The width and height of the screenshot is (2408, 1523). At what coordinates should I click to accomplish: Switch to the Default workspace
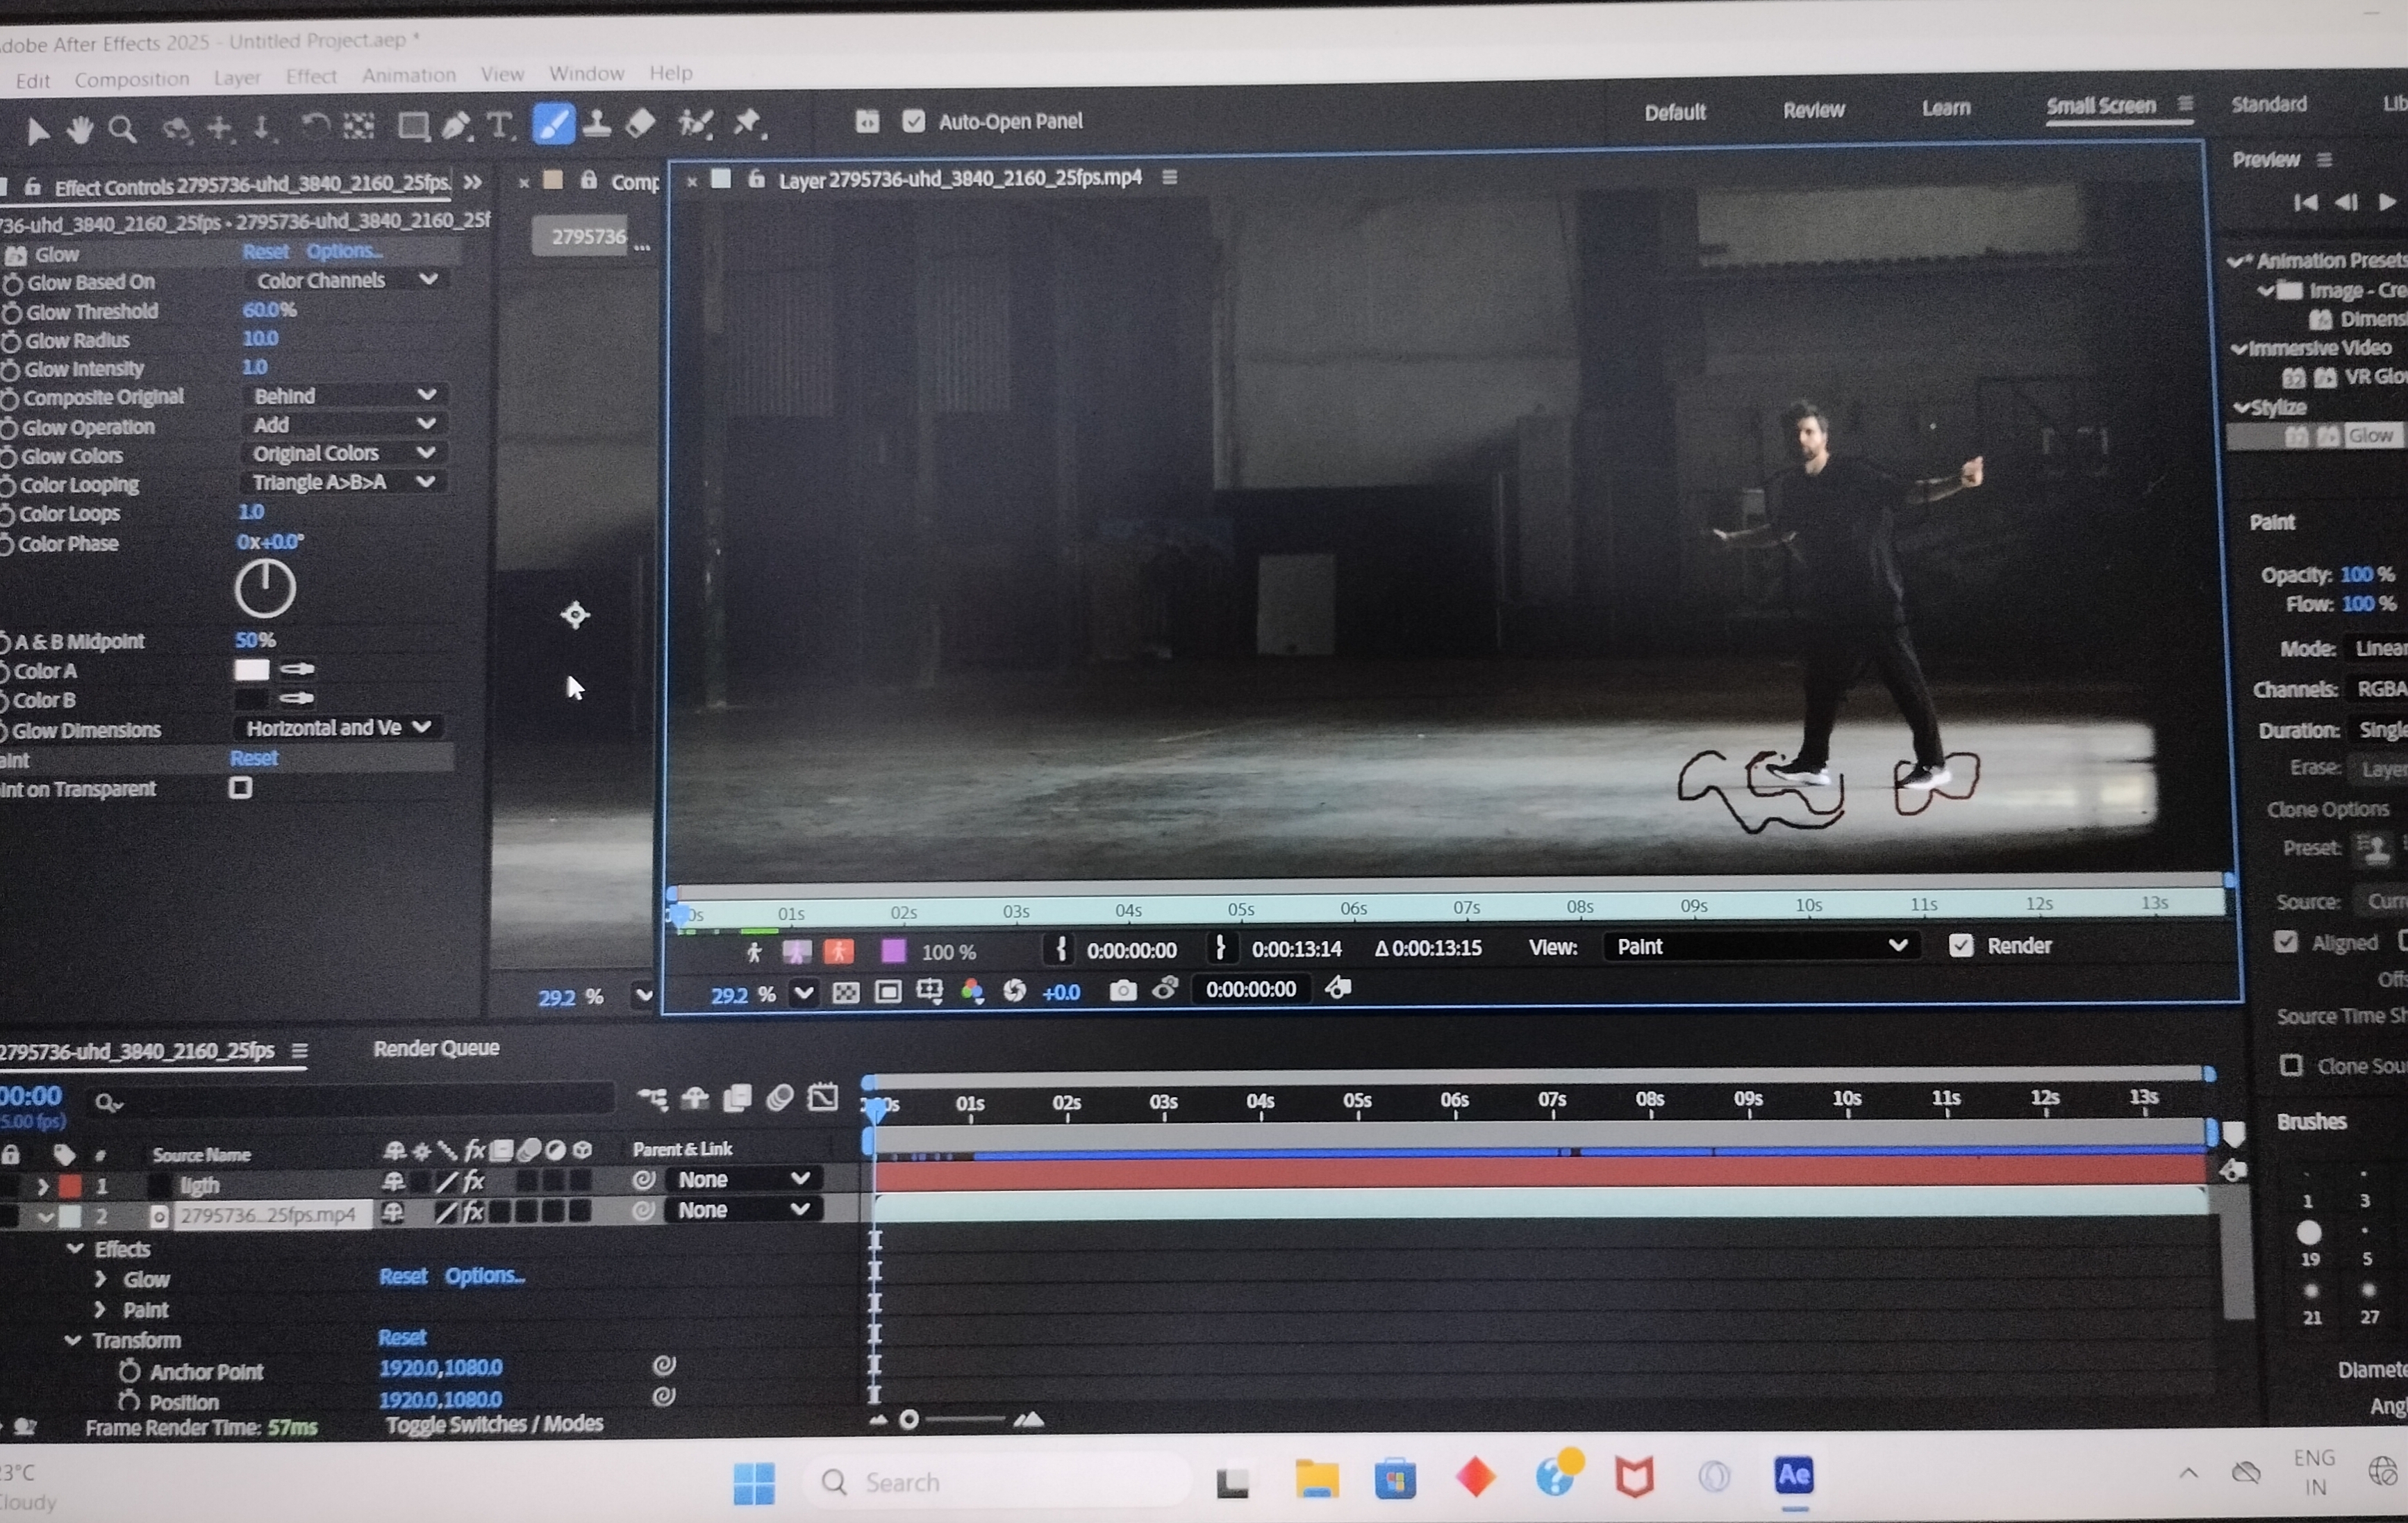point(1675,112)
